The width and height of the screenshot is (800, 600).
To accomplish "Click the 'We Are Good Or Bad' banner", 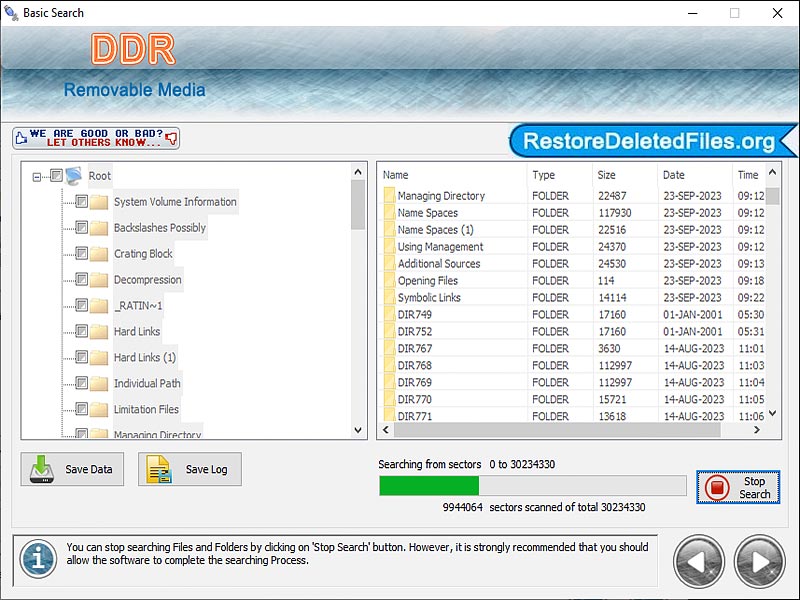I will point(95,138).
